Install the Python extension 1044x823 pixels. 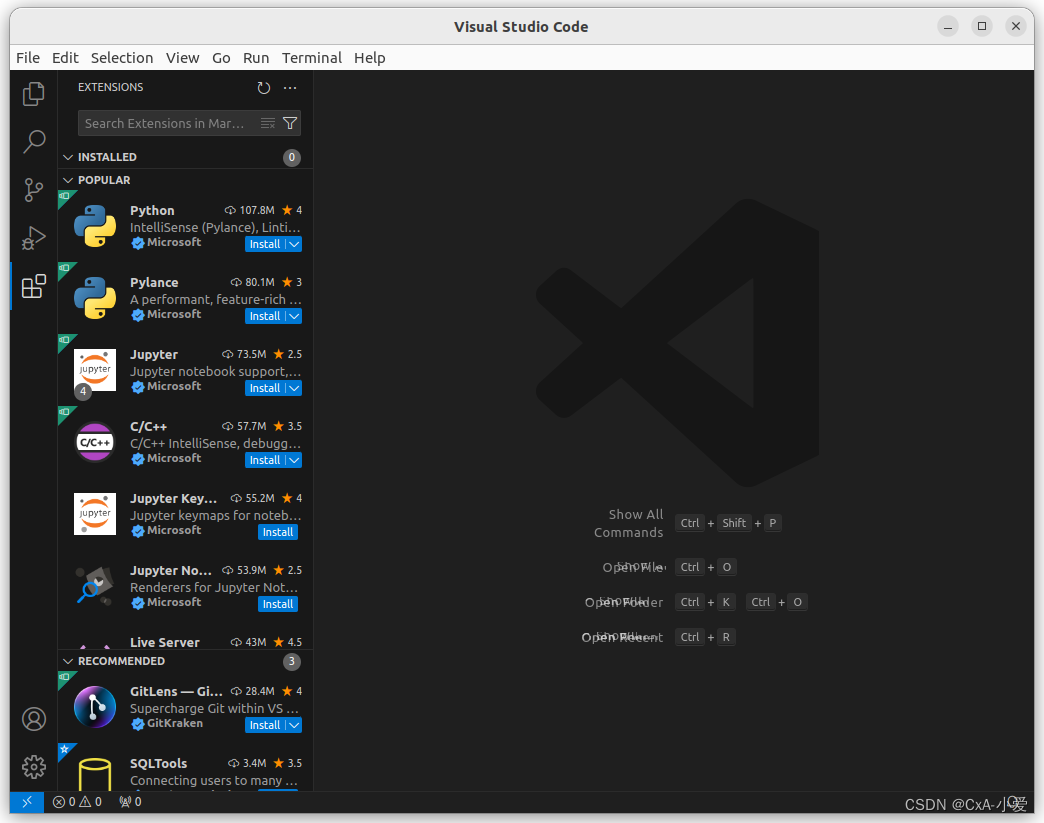click(x=265, y=244)
